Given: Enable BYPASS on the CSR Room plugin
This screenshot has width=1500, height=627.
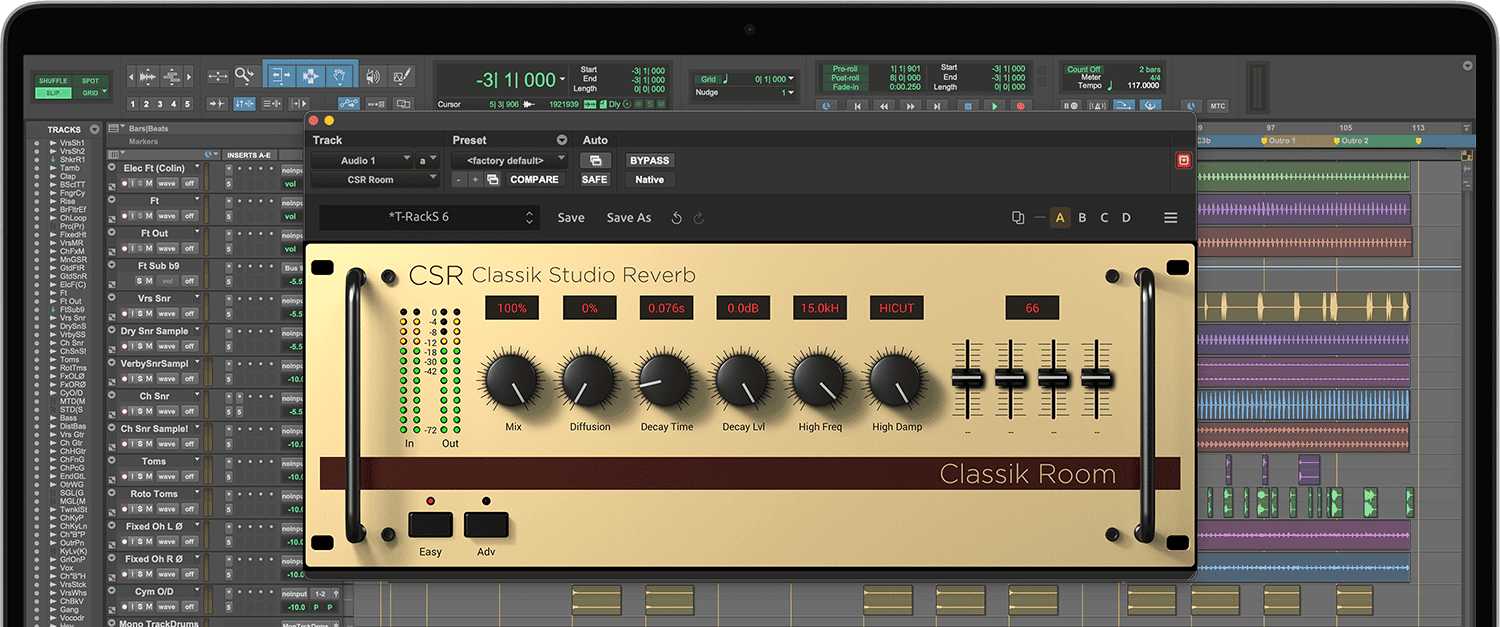Looking at the screenshot, I should click(649, 160).
